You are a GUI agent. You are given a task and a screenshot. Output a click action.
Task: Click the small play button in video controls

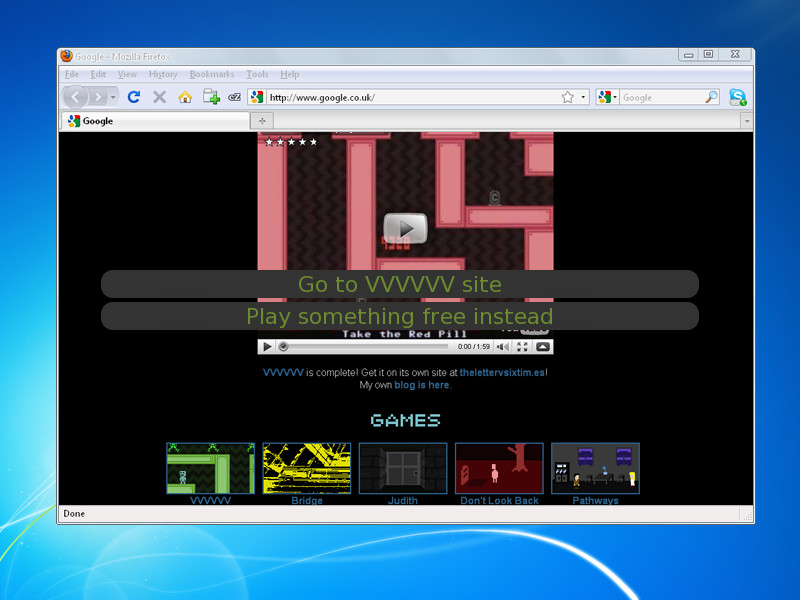(x=267, y=347)
